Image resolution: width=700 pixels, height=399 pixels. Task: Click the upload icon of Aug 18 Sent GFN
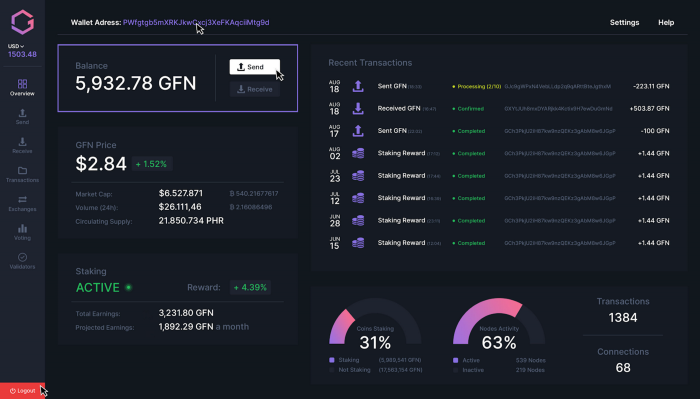click(x=358, y=86)
